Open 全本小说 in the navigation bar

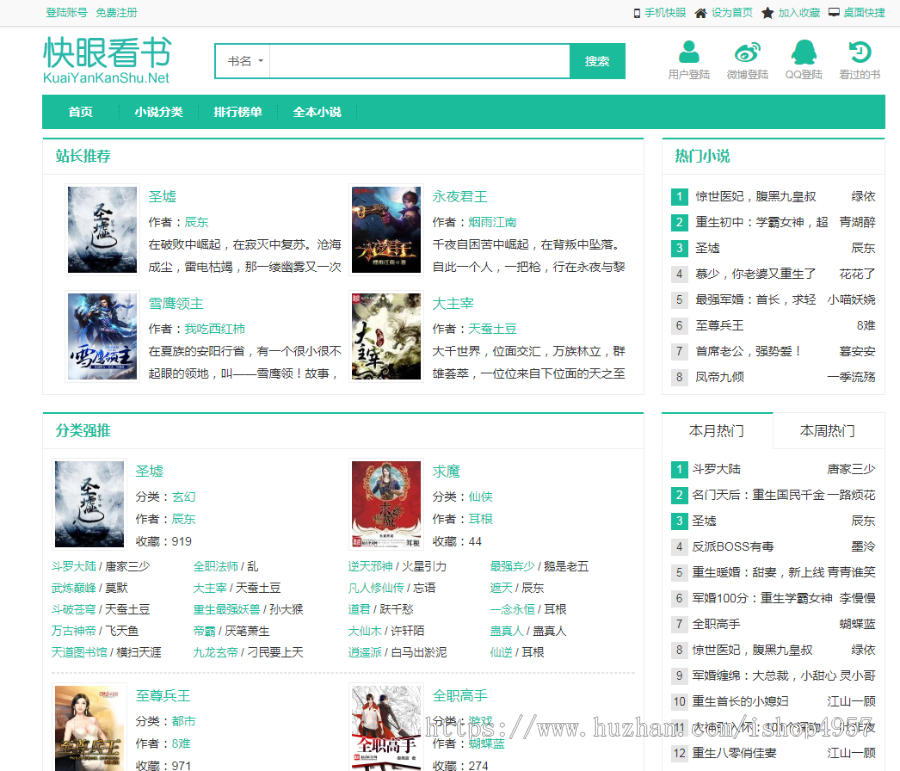pyautogui.click(x=317, y=112)
